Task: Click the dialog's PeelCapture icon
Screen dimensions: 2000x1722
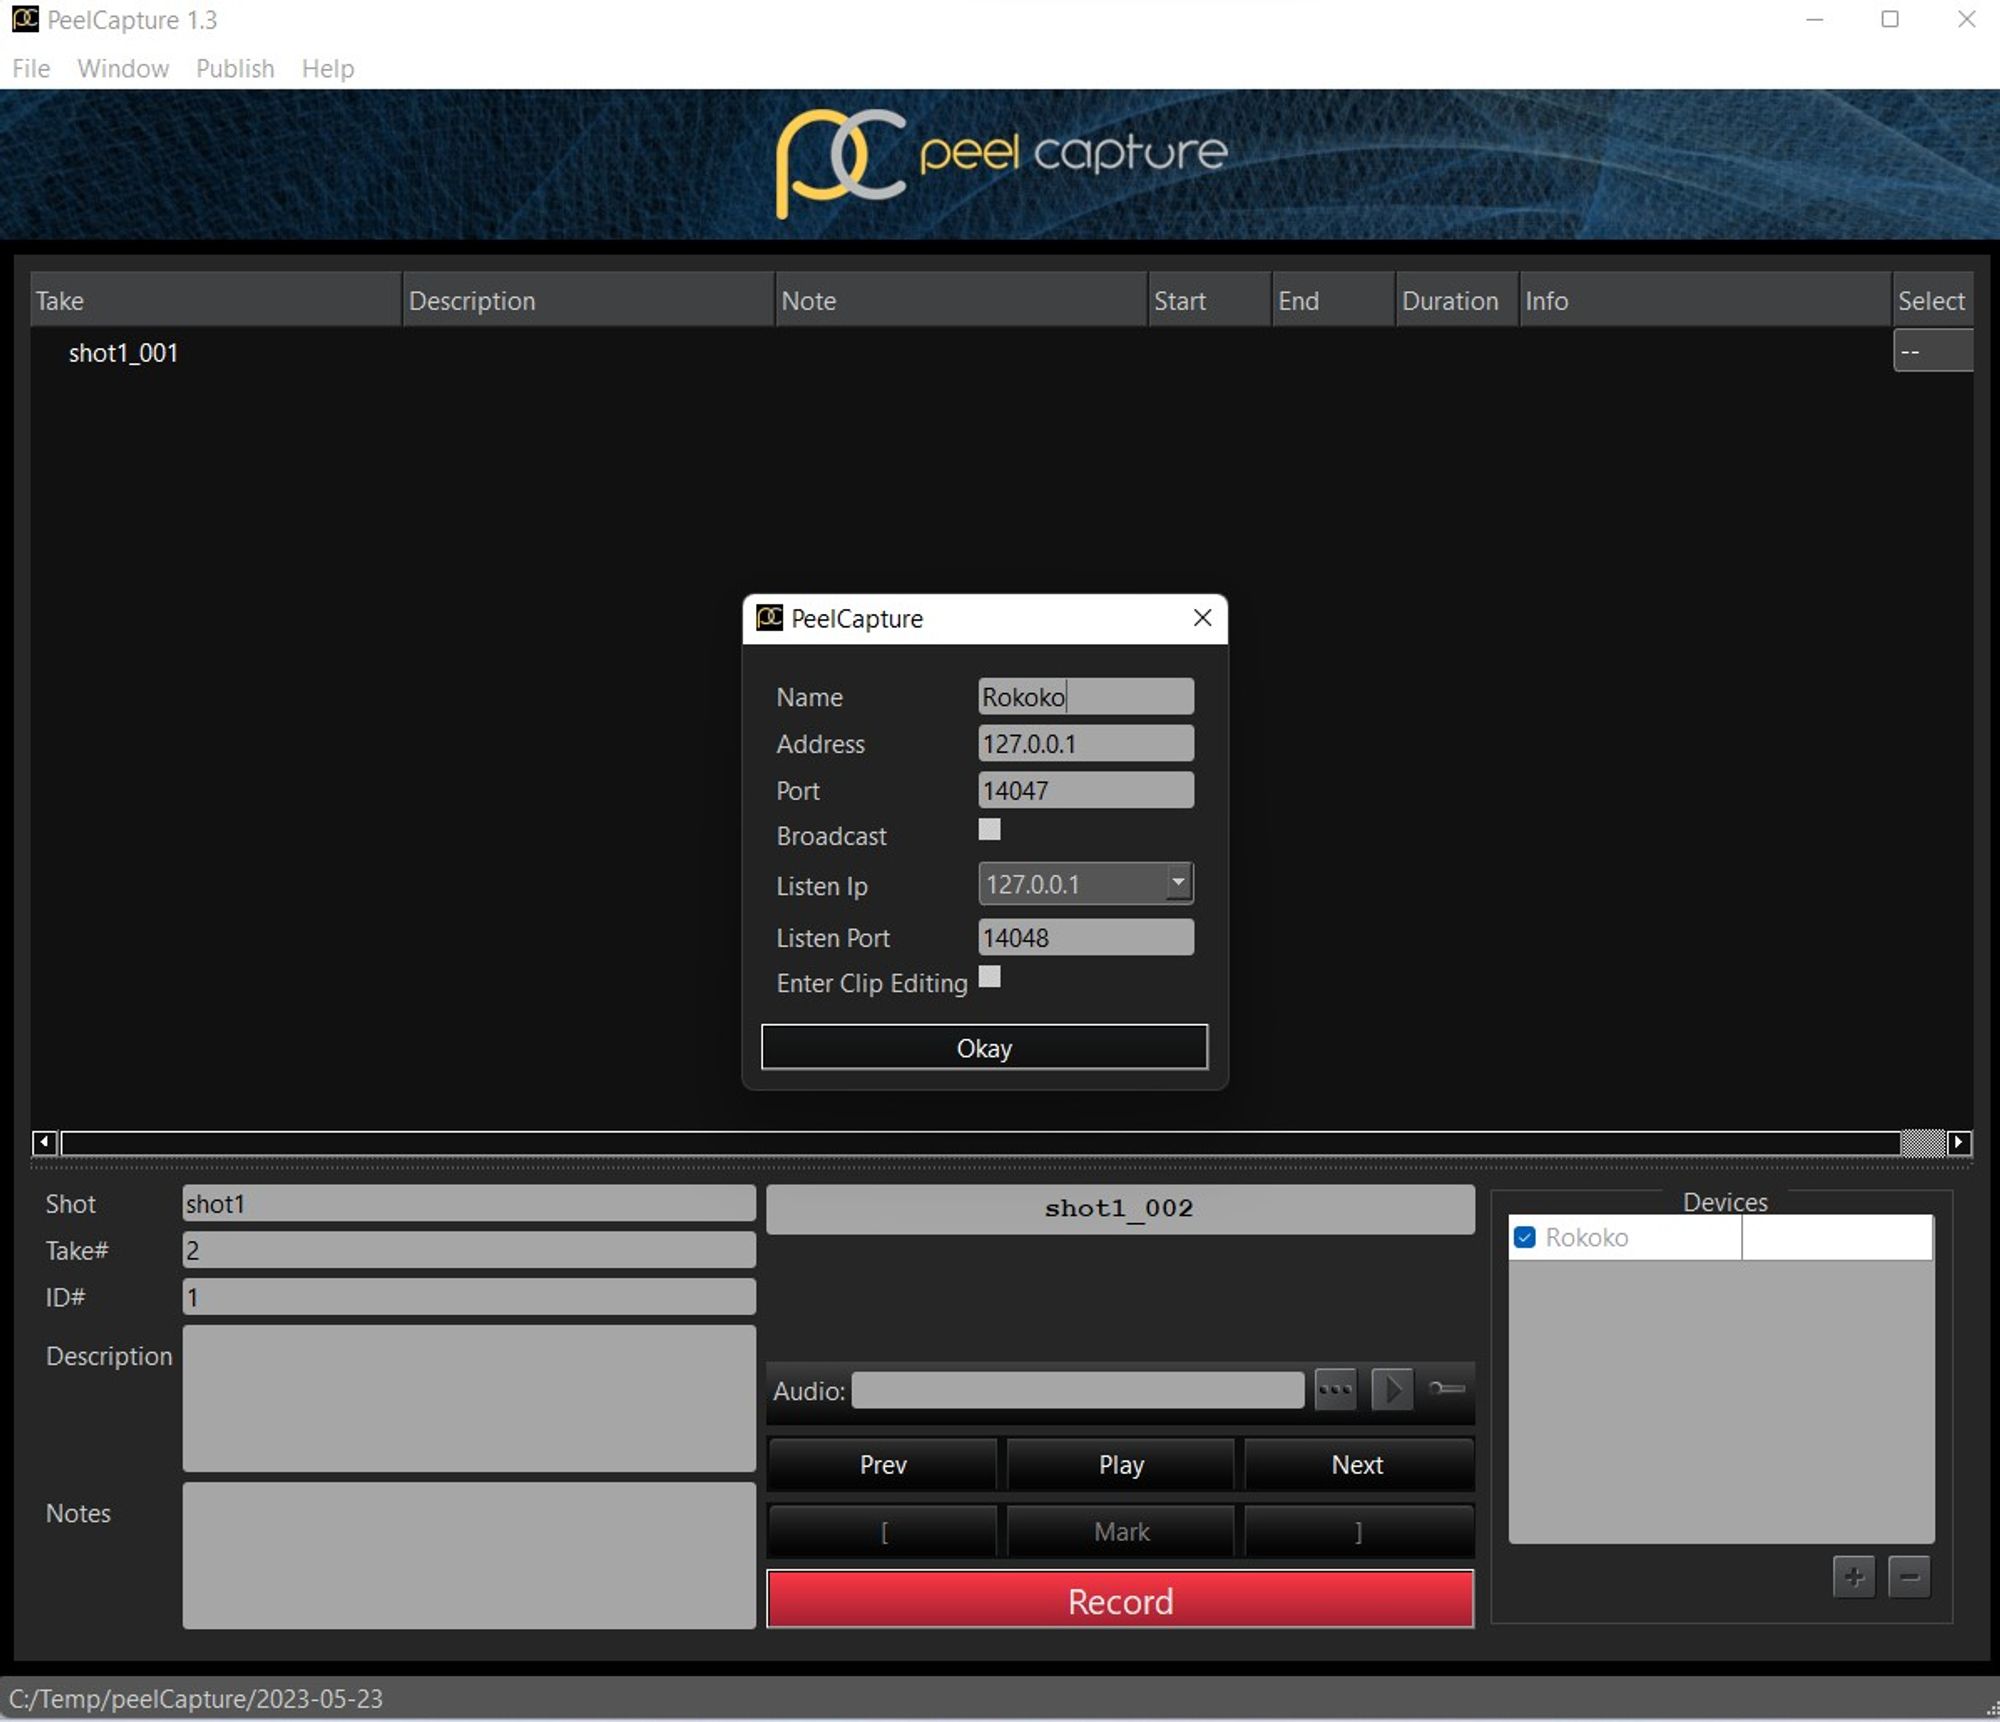Action: tap(769, 618)
